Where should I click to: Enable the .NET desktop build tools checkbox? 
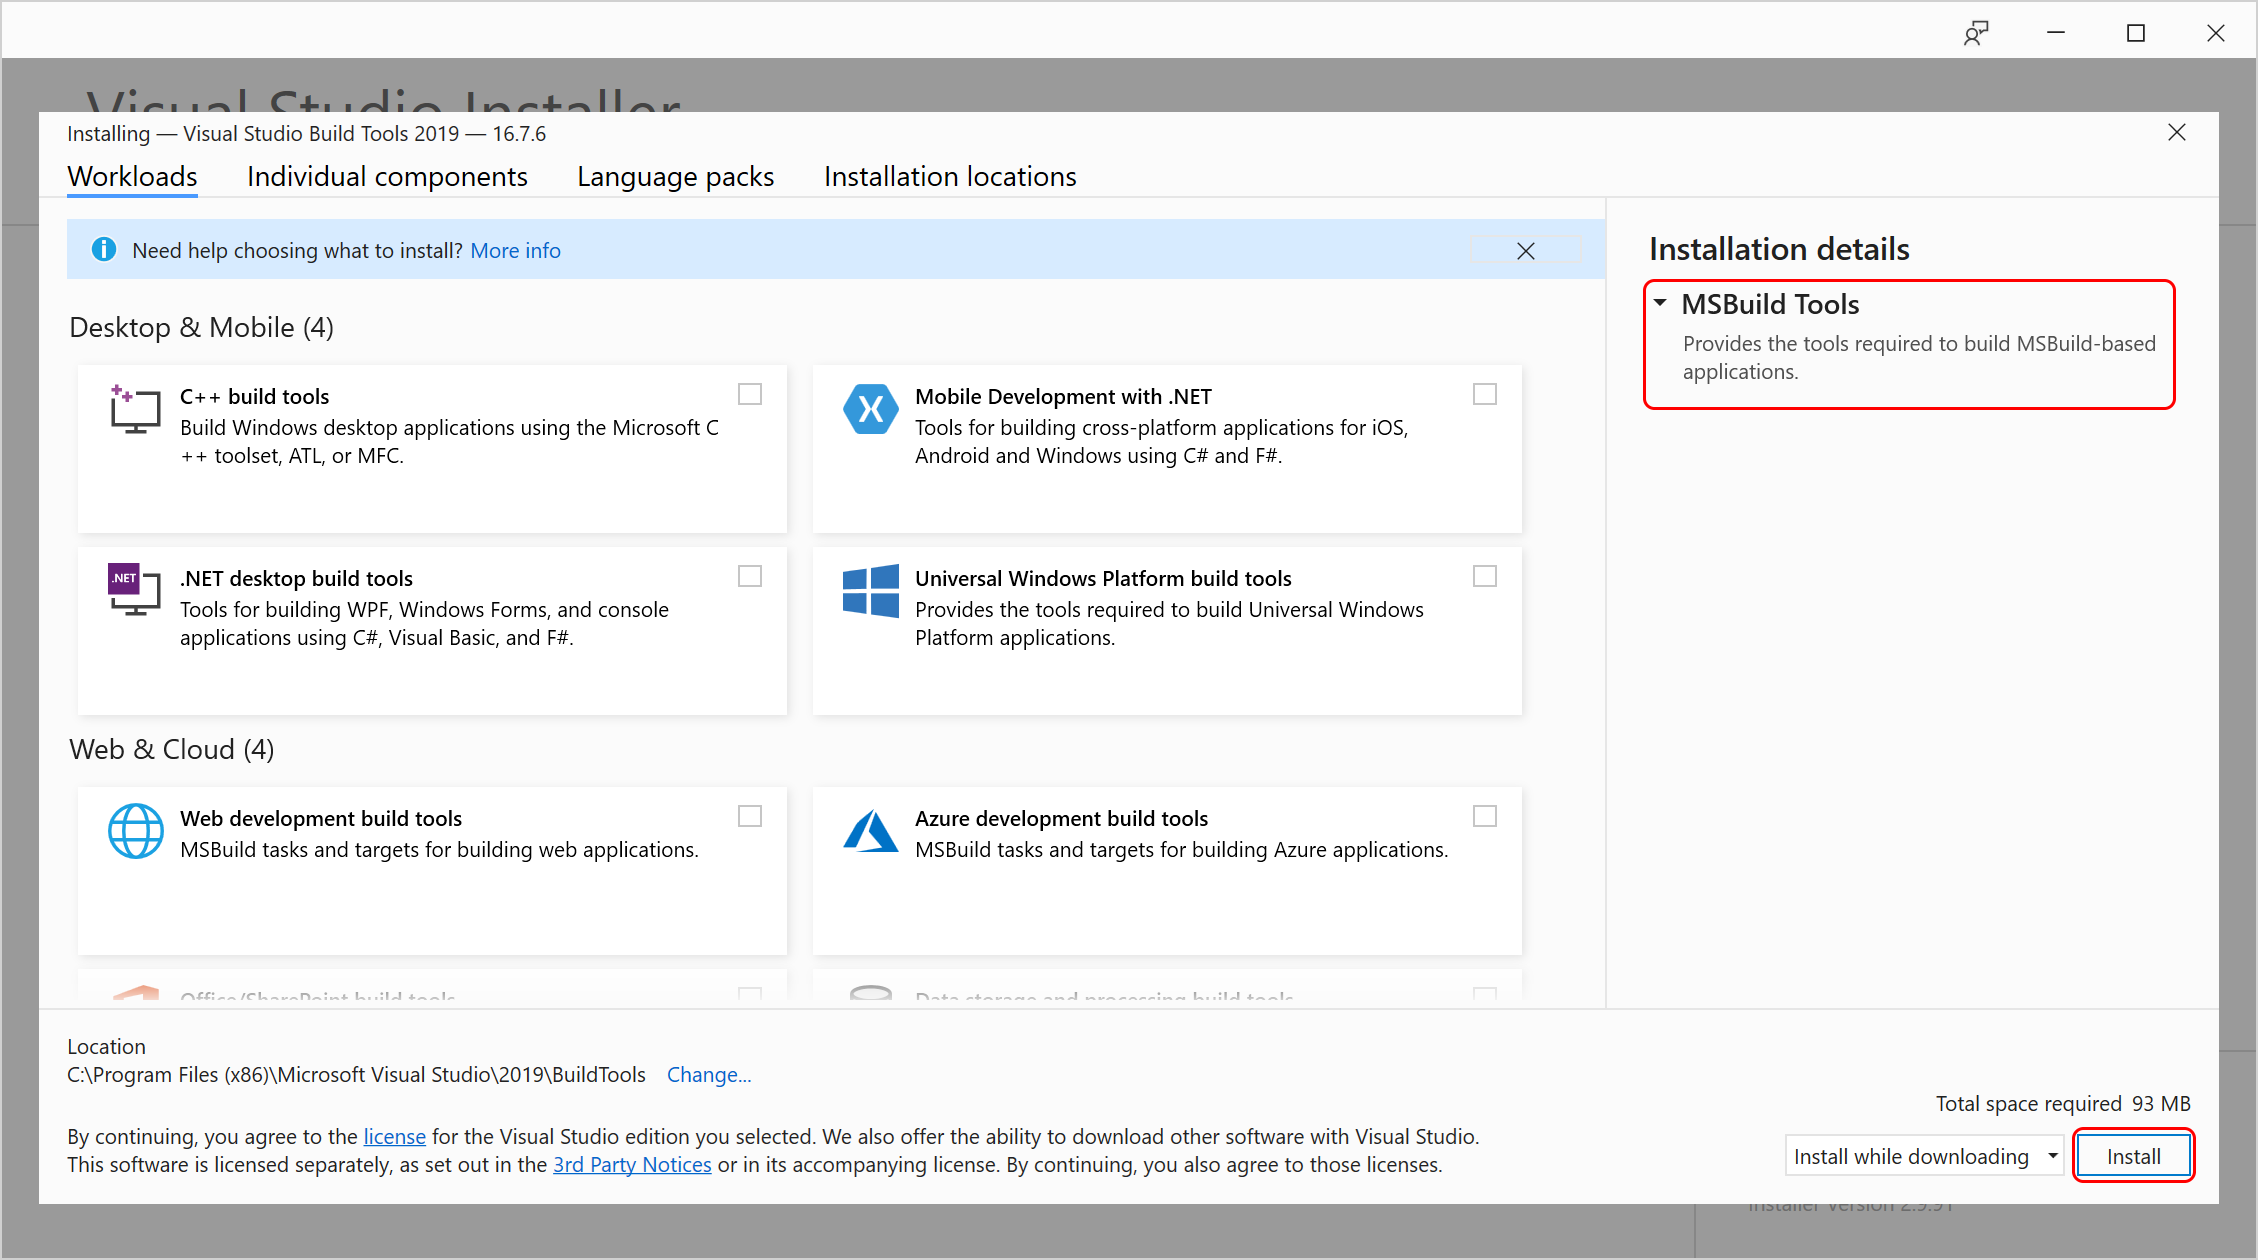[x=751, y=576]
